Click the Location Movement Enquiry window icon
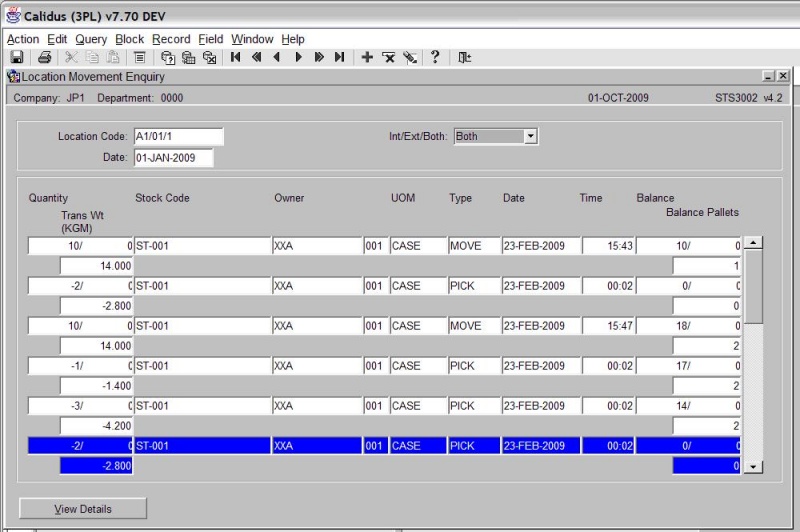Image resolution: width=800 pixels, height=532 pixels. tap(13, 77)
